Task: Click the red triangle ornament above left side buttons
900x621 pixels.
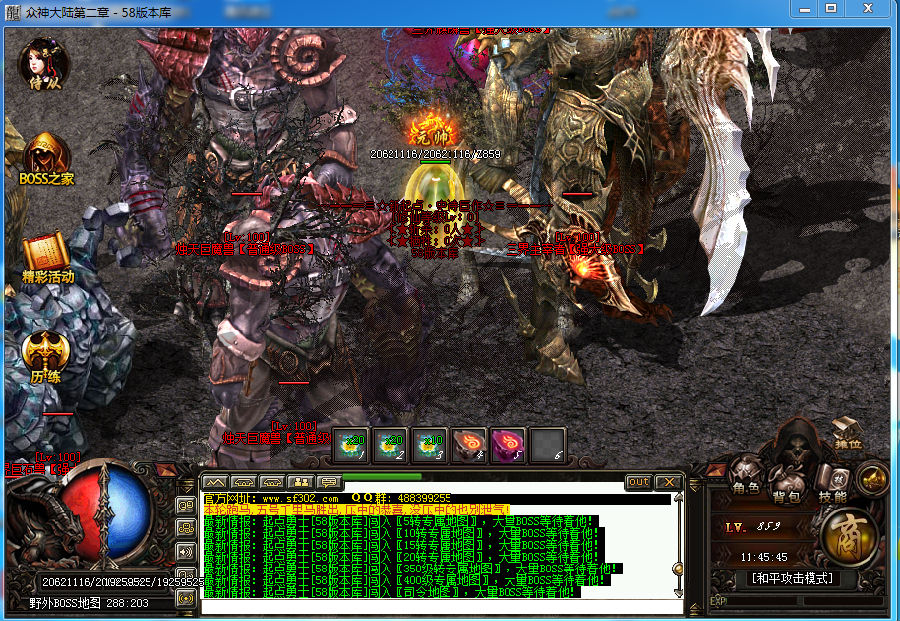Action: [x=166, y=470]
